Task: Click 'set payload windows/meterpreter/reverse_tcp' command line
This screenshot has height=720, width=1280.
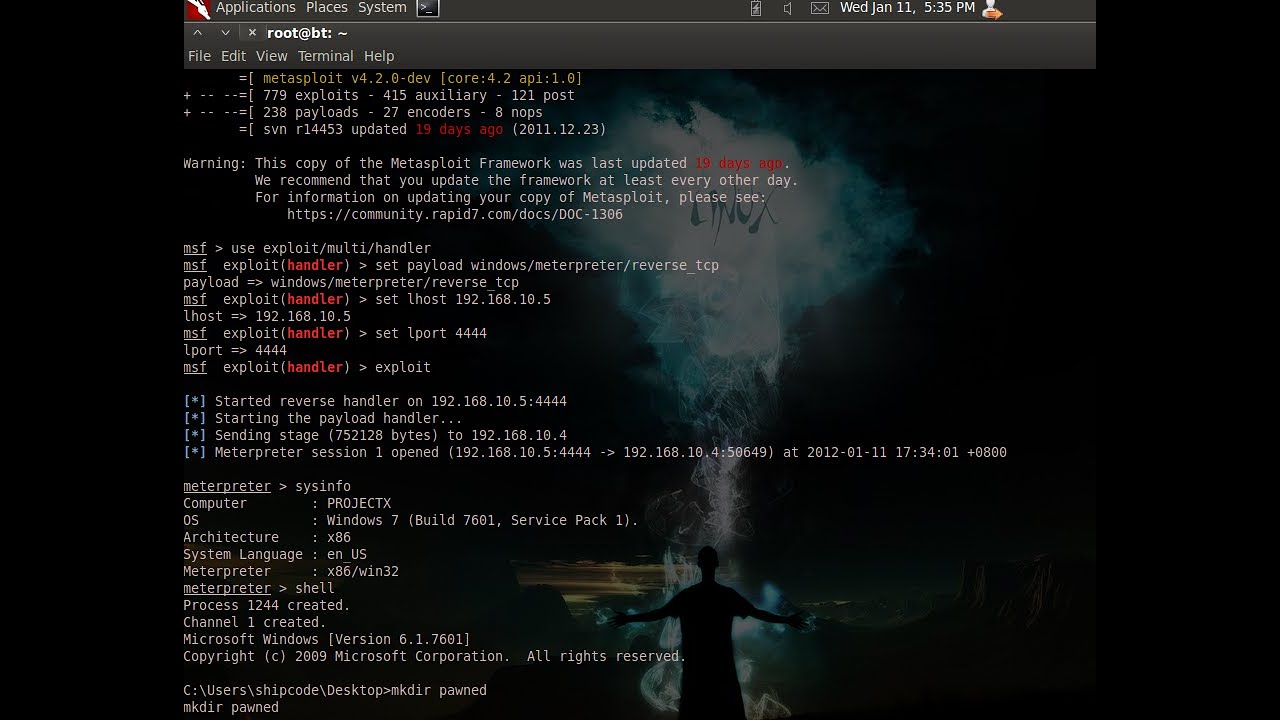Action: tap(547, 265)
